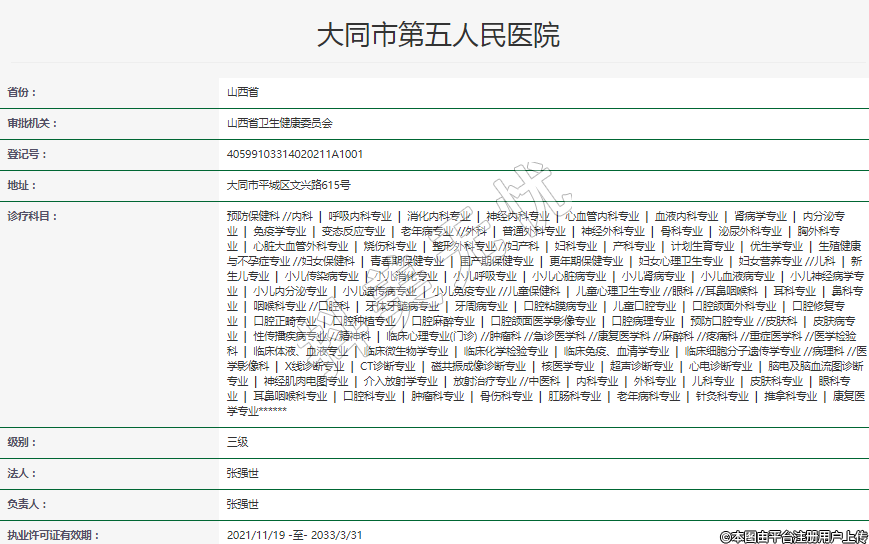Click the province value 山西省

(x=243, y=92)
